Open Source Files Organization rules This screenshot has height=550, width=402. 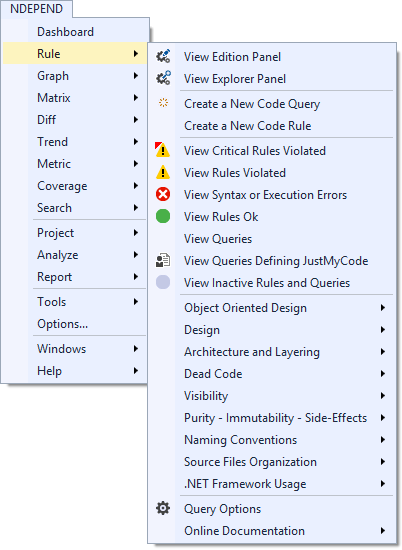[x=250, y=462]
